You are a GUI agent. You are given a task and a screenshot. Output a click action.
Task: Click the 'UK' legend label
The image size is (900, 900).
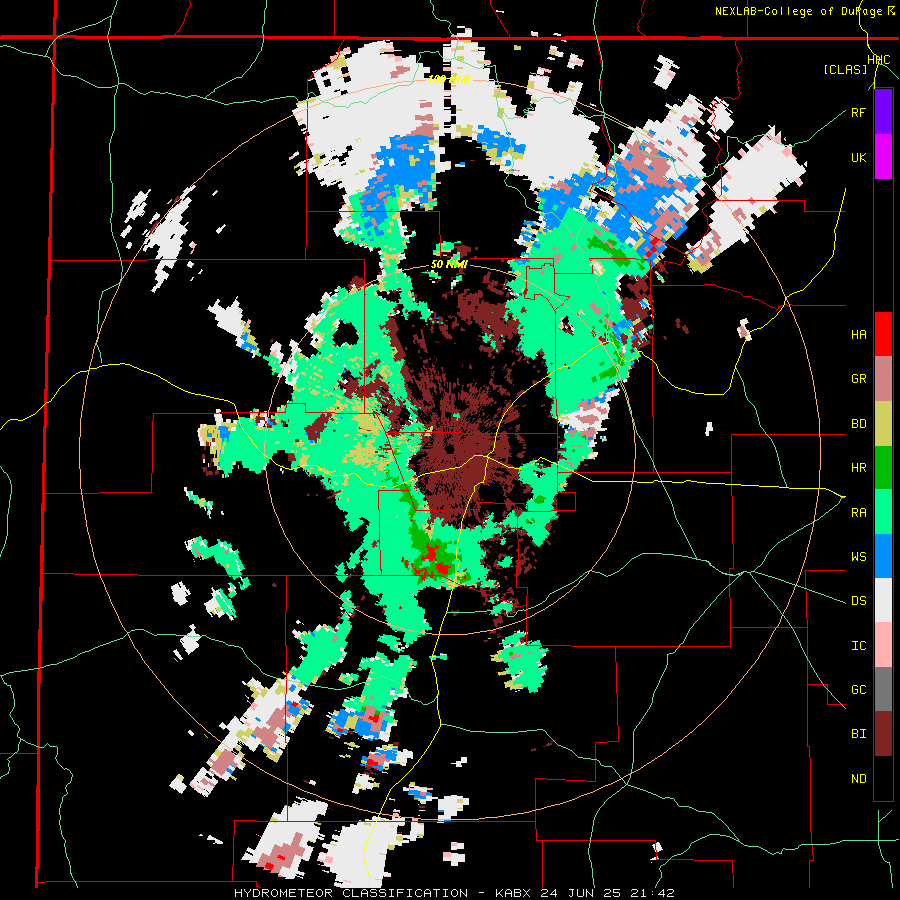pyautogui.click(x=858, y=157)
